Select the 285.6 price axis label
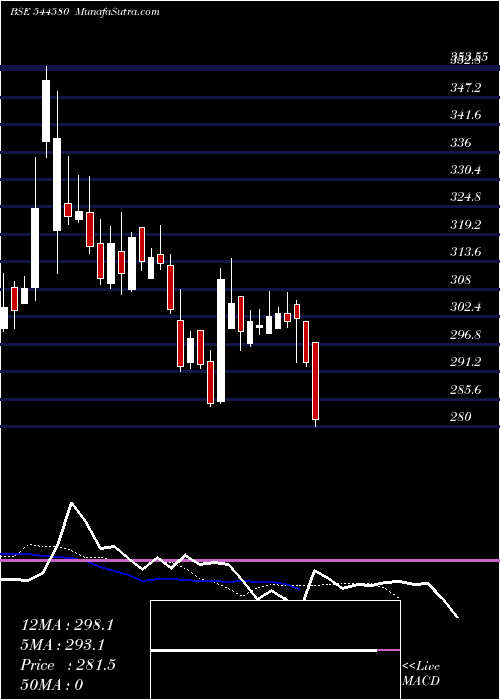This screenshot has width=500, height=700. 466,390
